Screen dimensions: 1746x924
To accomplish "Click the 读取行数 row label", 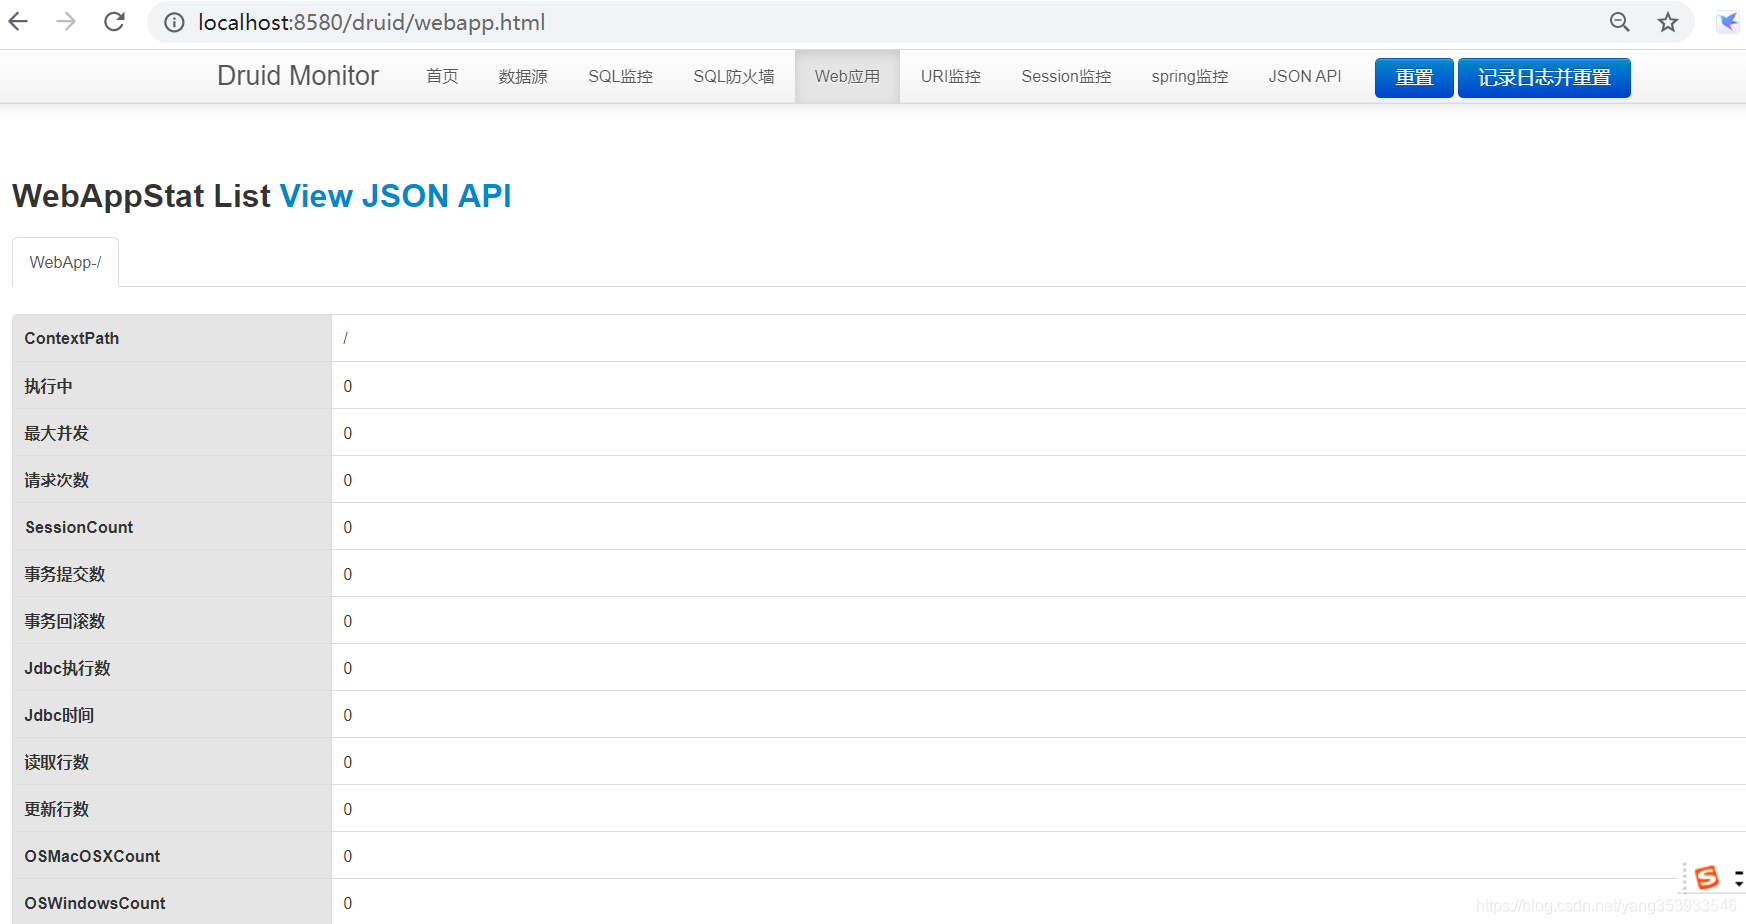I will [x=57, y=762].
